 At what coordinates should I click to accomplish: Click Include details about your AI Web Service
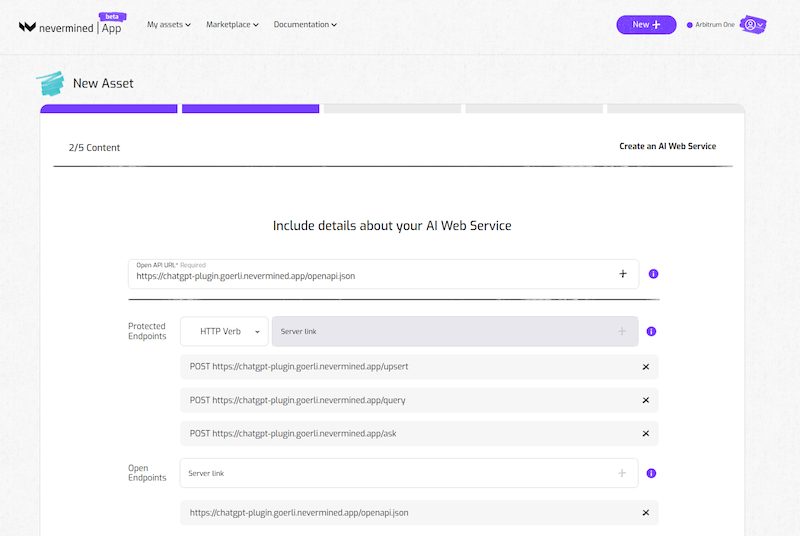392,226
